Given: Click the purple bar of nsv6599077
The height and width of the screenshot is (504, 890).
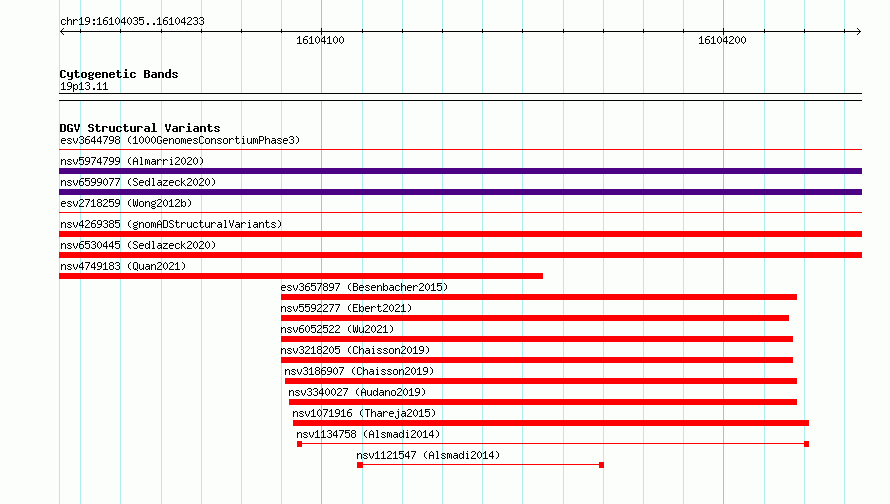Looking at the screenshot, I should (460, 192).
